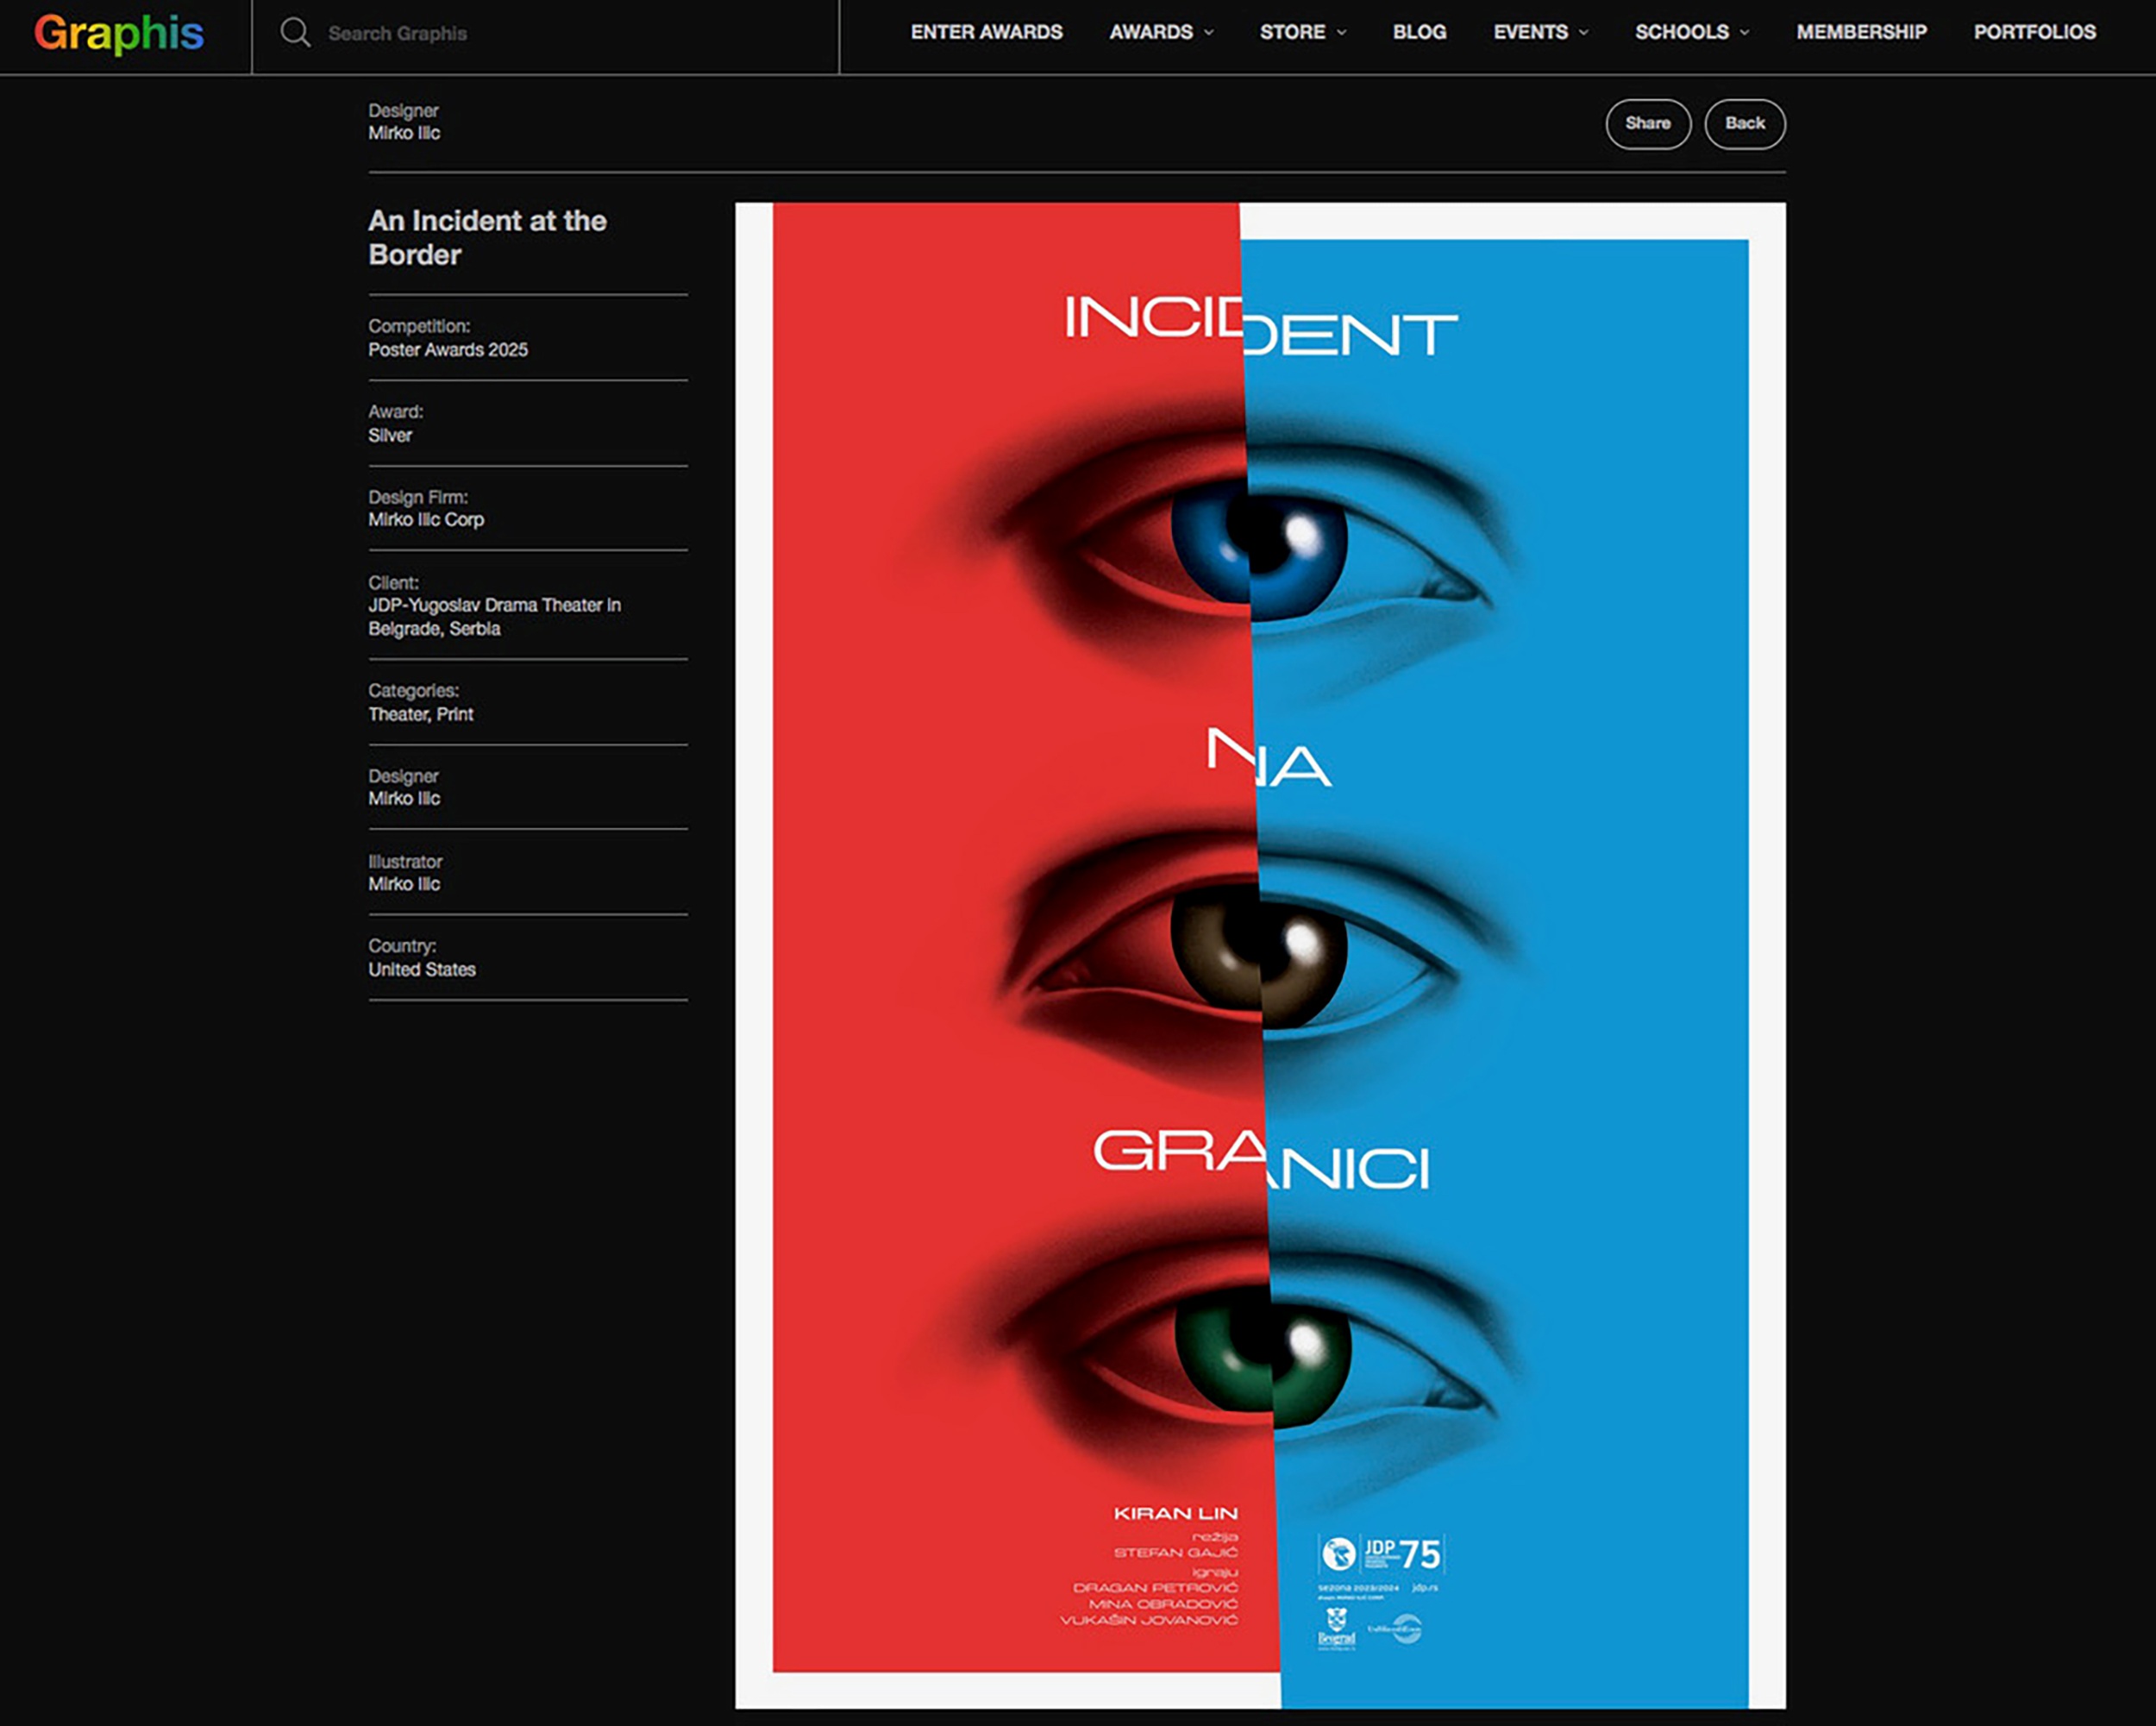Screen dimensions: 2156x1726
Task: Go to the Blog page
Action: (1419, 32)
